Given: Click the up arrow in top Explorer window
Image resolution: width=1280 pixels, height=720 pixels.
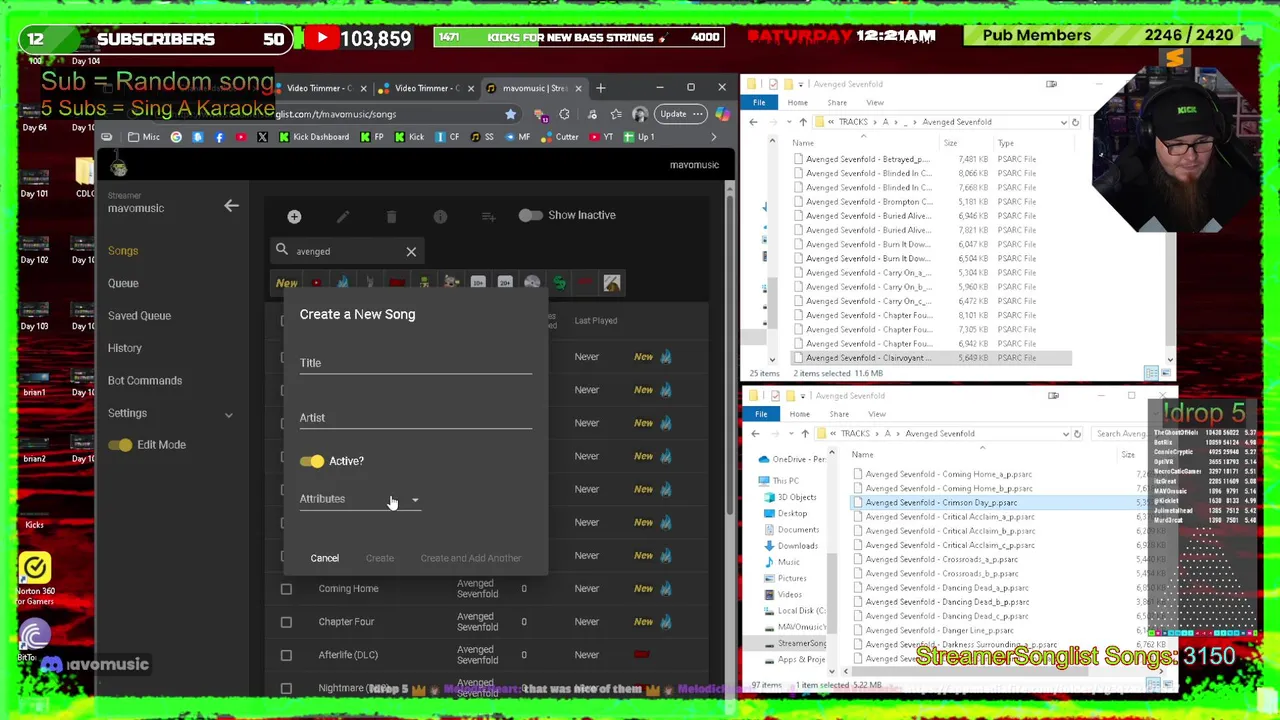Looking at the screenshot, I should [x=802, y=122].
